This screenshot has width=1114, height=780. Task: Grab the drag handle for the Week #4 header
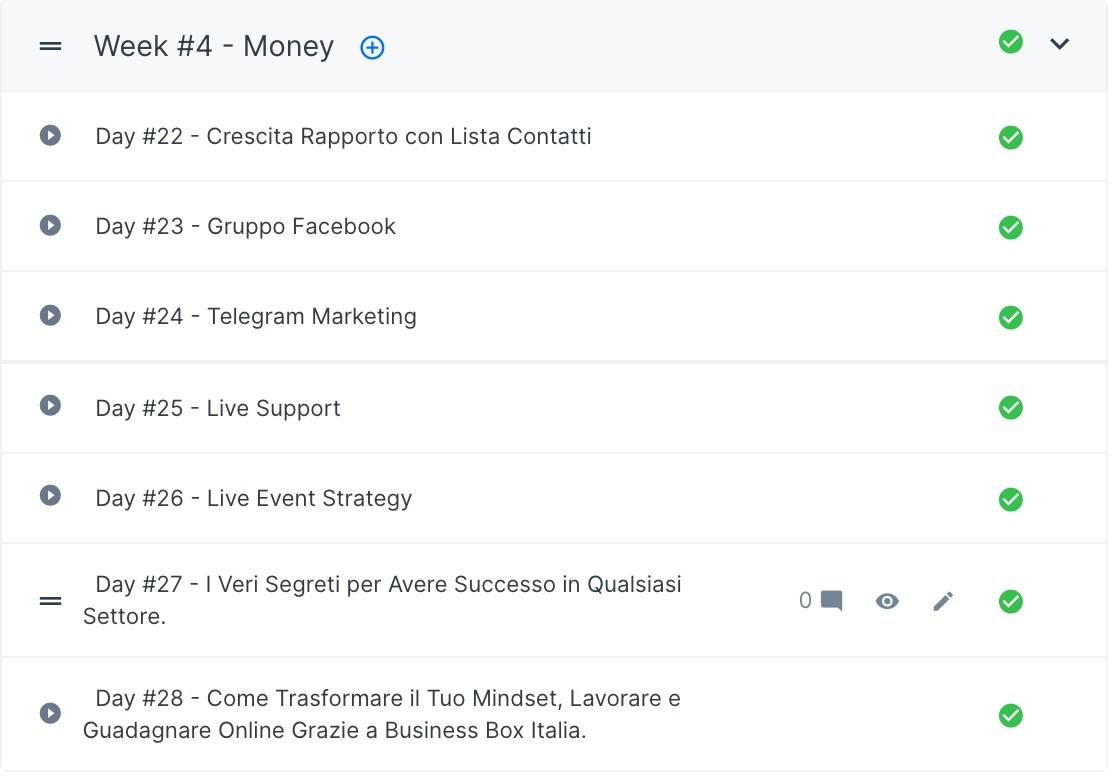pyautogui.click(x=50, y=46)
